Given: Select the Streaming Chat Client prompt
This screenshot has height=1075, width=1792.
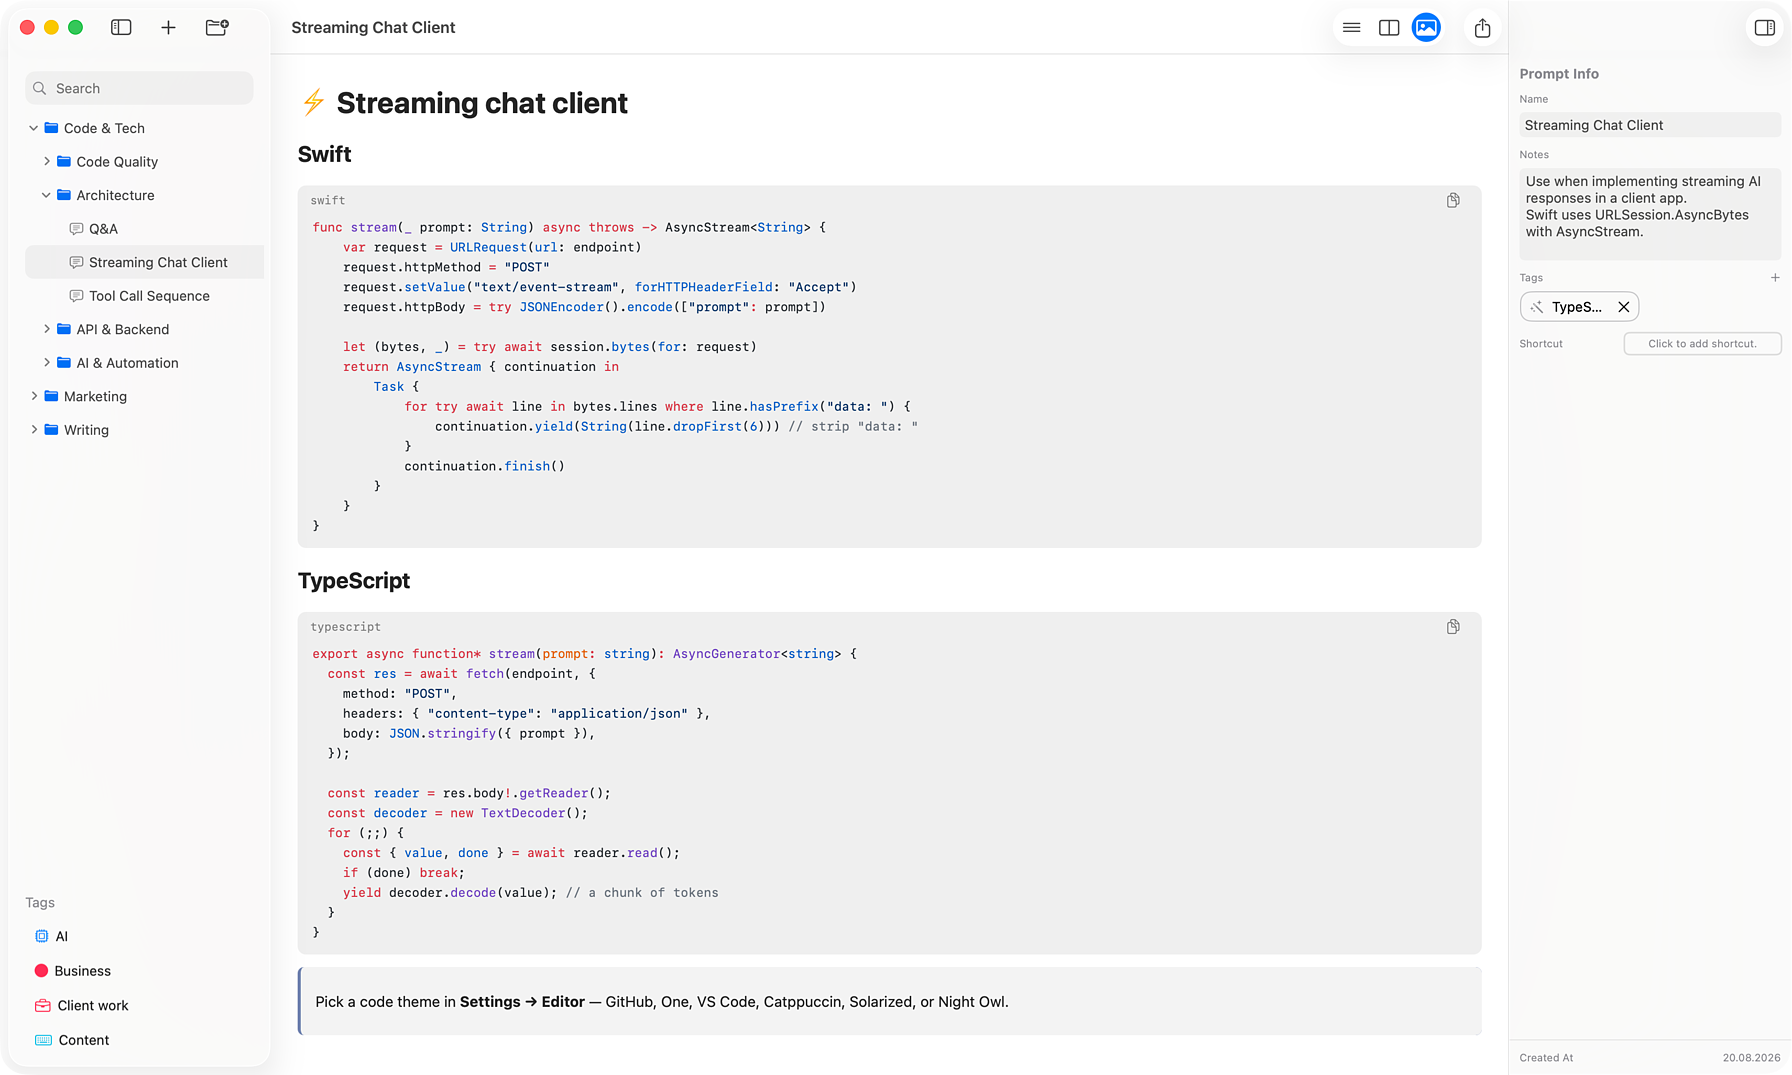Looking at the screenshot, I should tap(144, 262).
